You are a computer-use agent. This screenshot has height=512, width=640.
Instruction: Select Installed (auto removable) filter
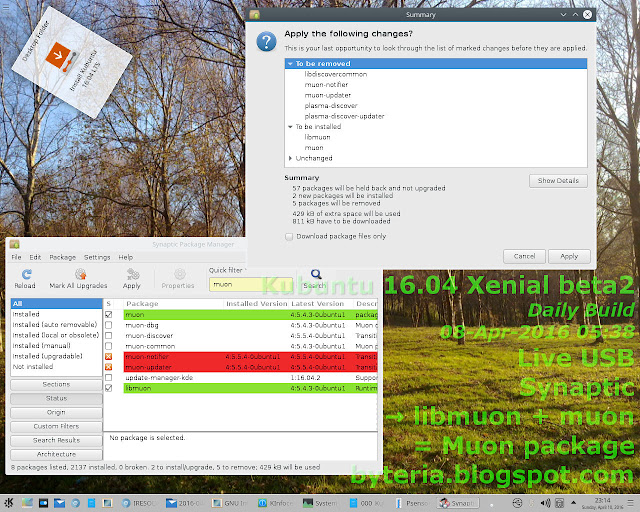(x=56, y=325)
